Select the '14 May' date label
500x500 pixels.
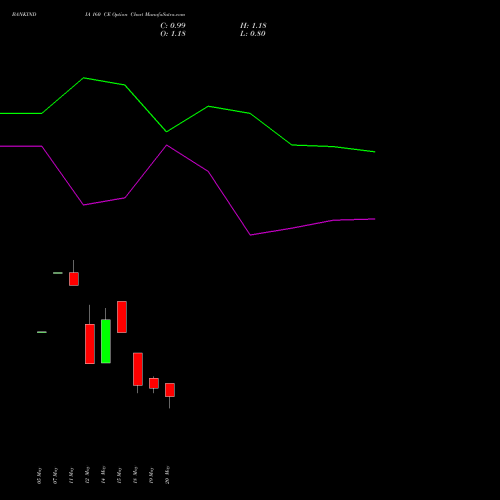[103, 476]
